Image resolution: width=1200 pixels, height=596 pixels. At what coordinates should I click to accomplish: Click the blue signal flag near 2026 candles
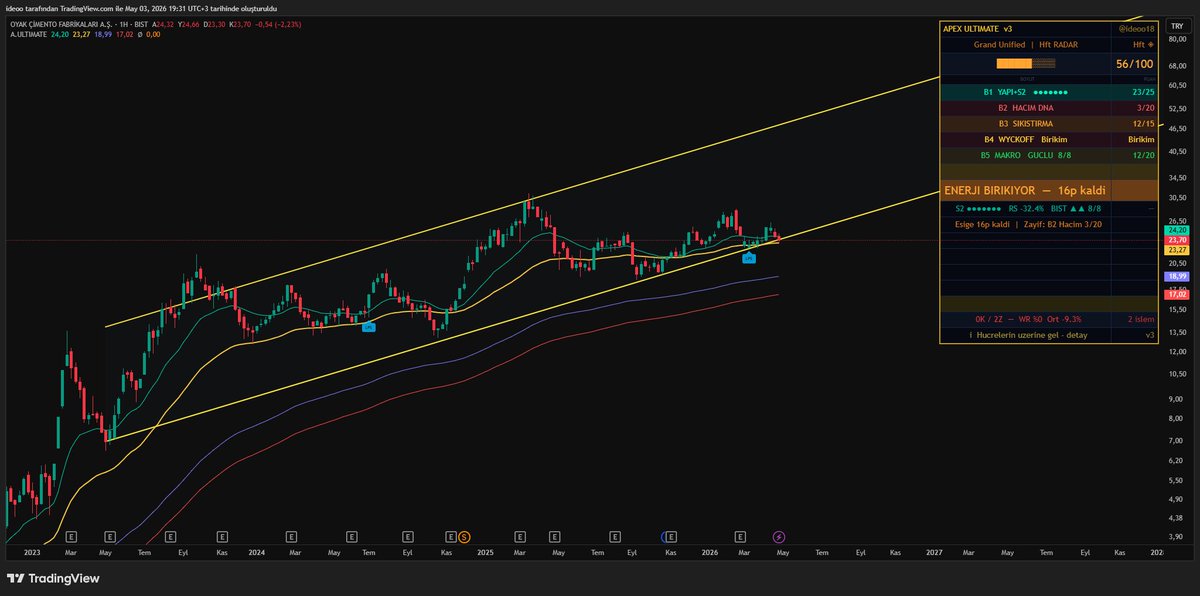coord(748,258)
